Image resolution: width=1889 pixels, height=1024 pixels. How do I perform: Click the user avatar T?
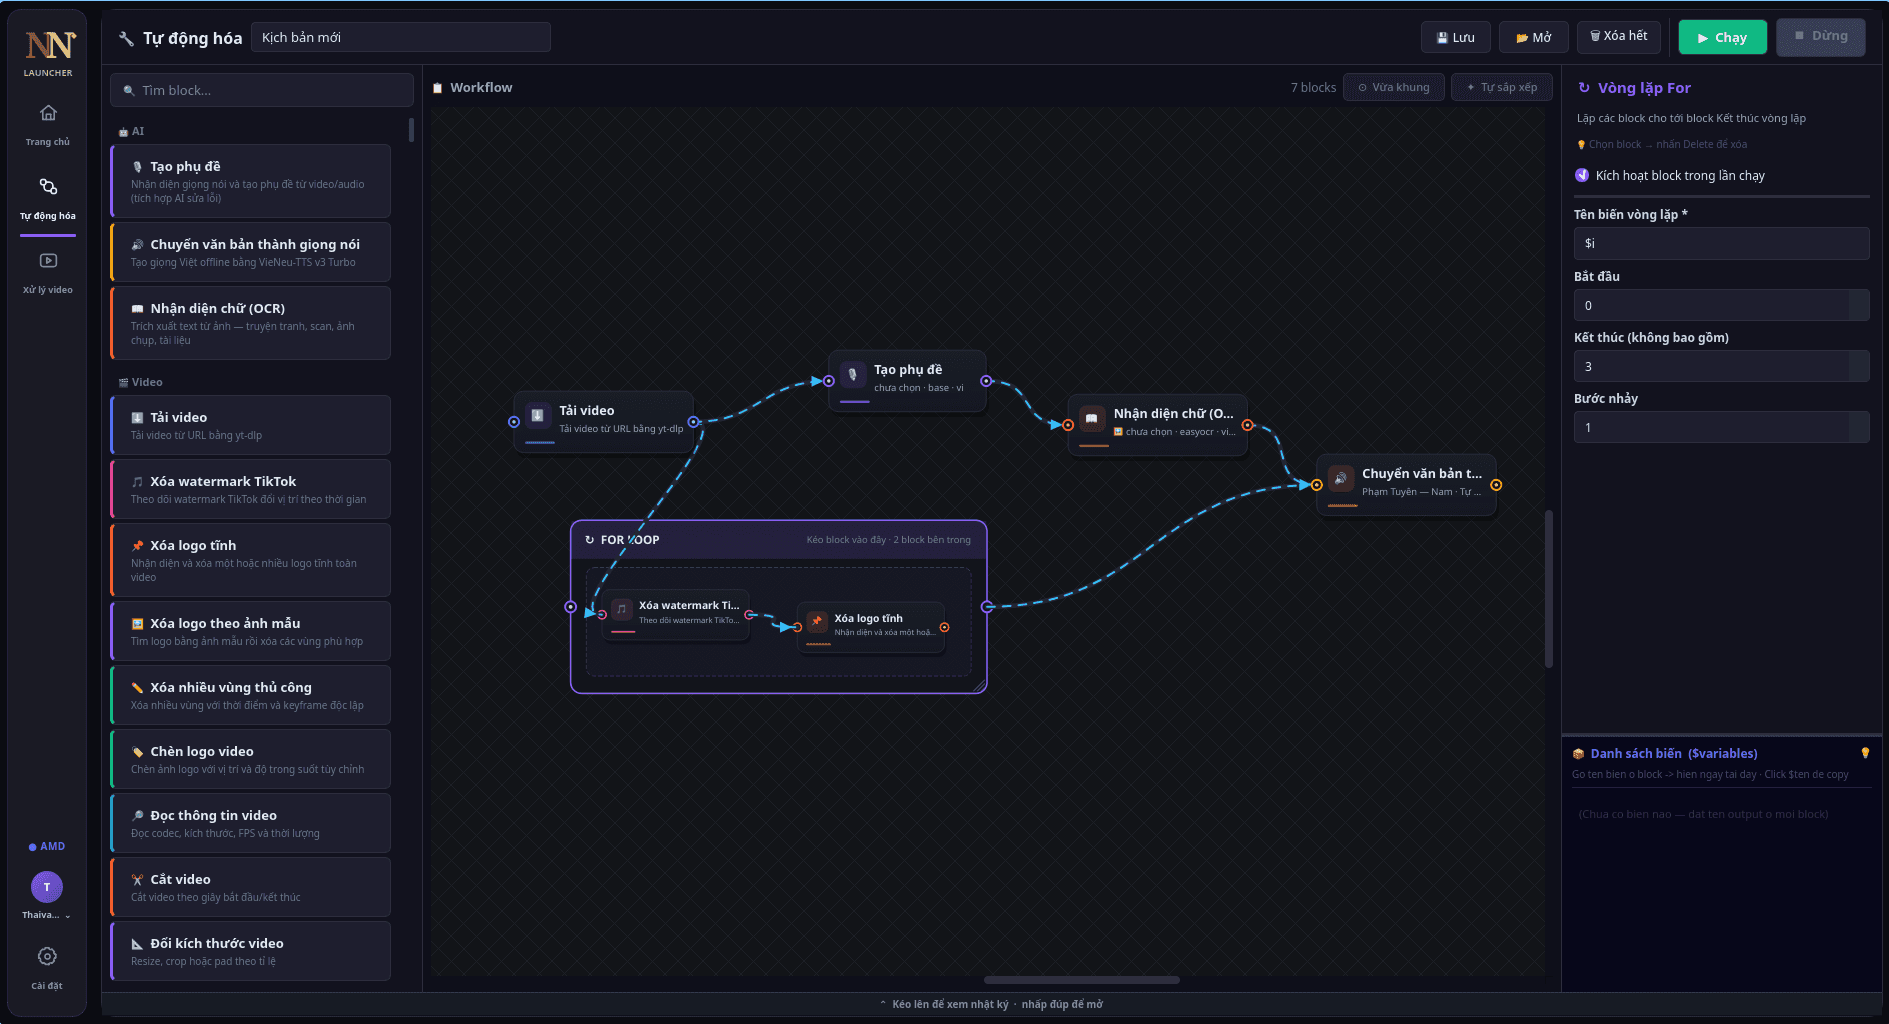click(47, 887)
